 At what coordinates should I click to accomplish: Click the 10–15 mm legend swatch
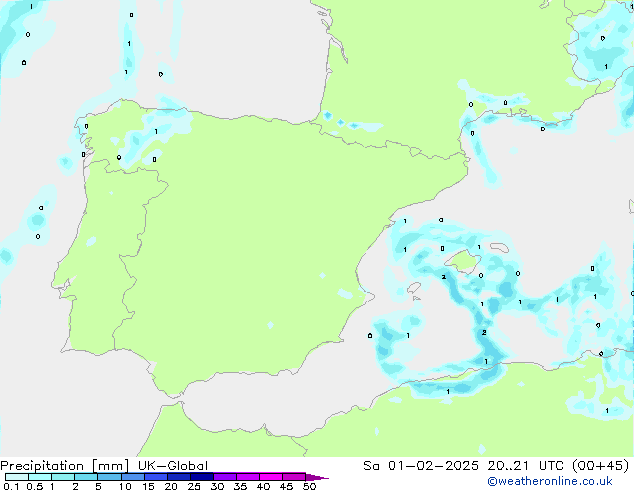pos(133,477)
